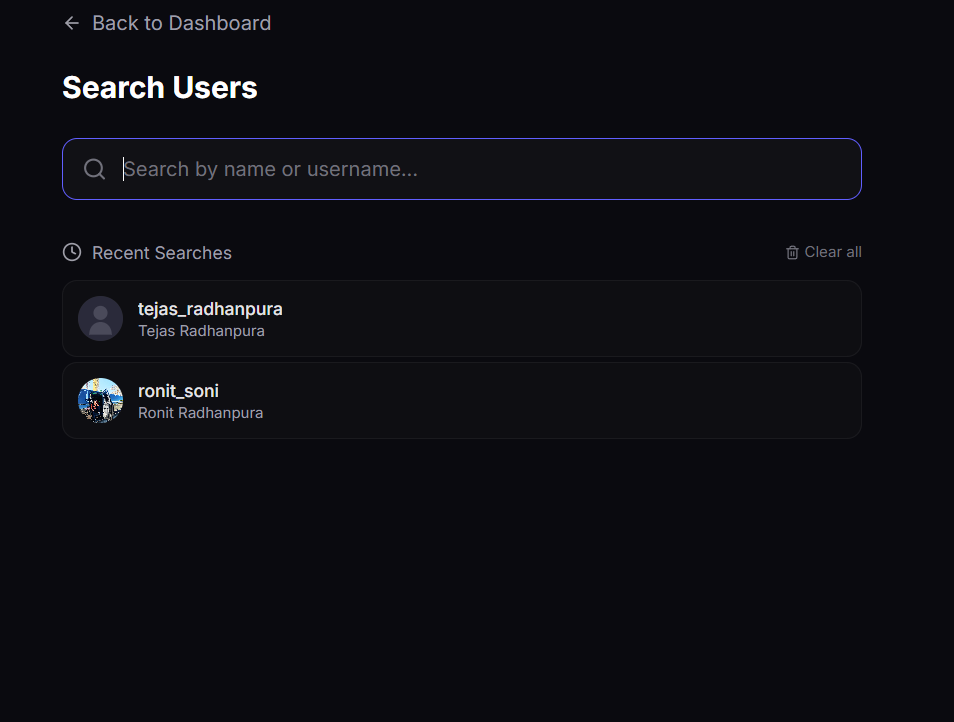Click the clock icon beside Recent Searches

coord(72,252)
